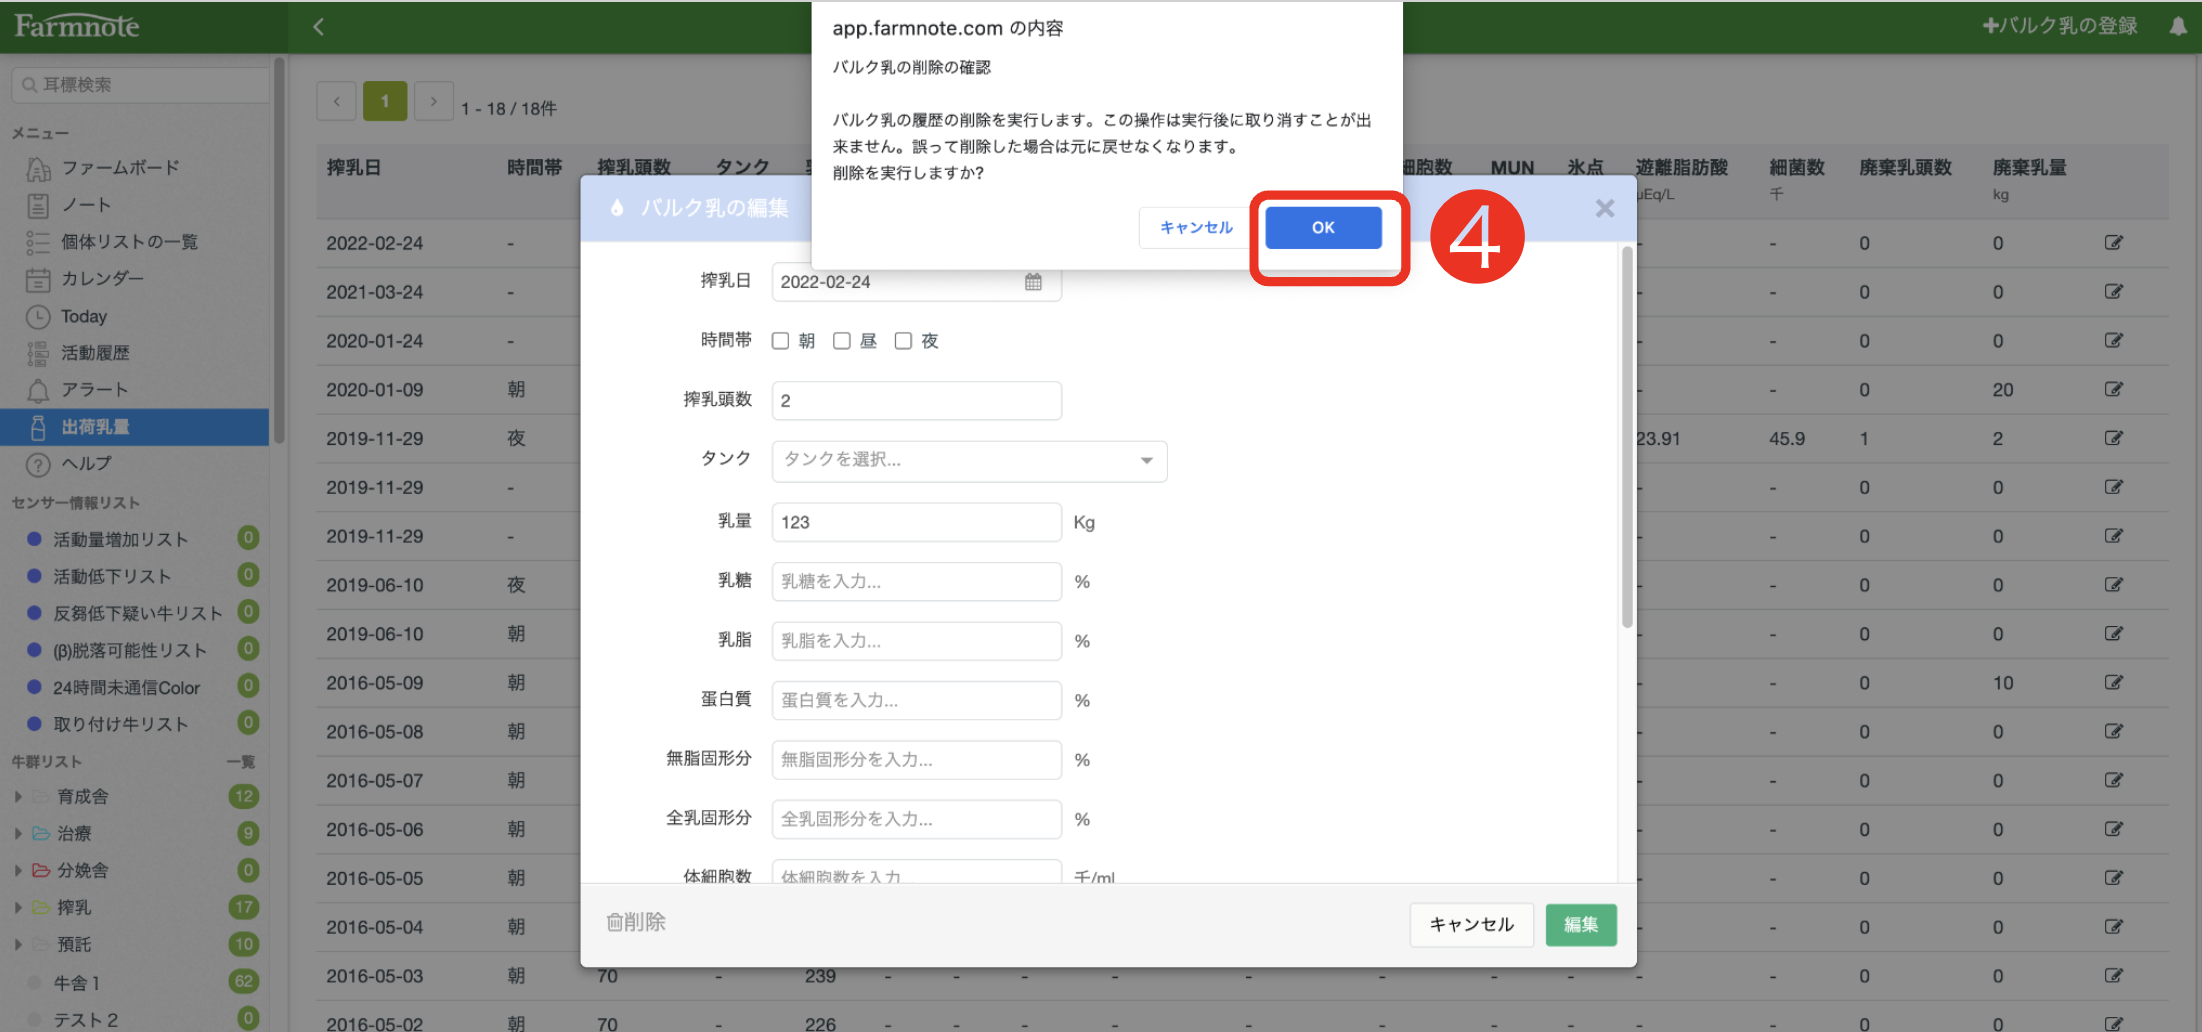This screenshot has width=2202, height=1032.
Task: Select 出荷乳量 menu item
Action: (x=135, y=427)
